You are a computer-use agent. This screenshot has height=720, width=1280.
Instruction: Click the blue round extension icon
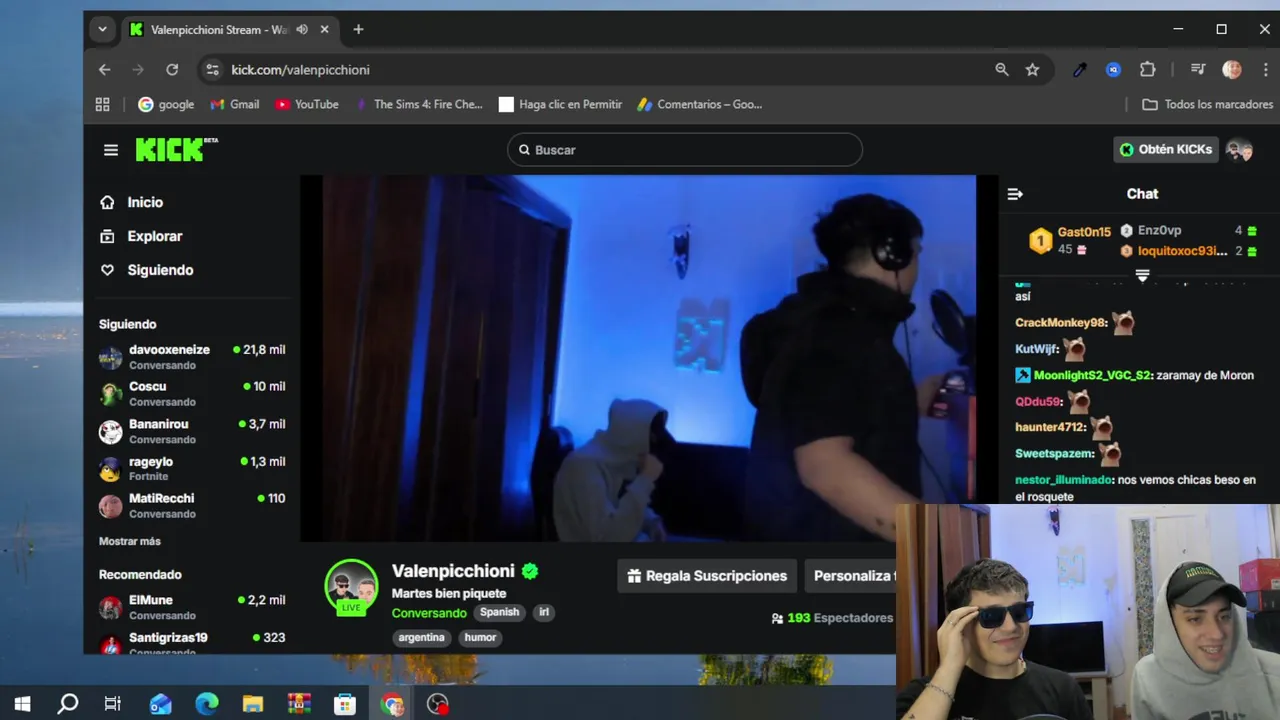pyautogui.click(x=1113, y=70)
